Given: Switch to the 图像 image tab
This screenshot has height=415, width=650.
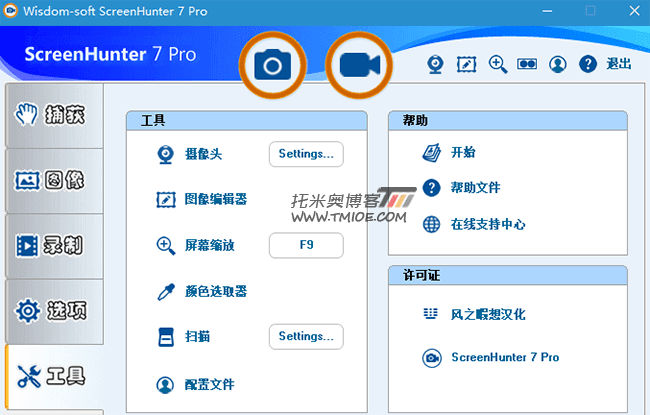Looking at the screenshot, I should 54,181.
